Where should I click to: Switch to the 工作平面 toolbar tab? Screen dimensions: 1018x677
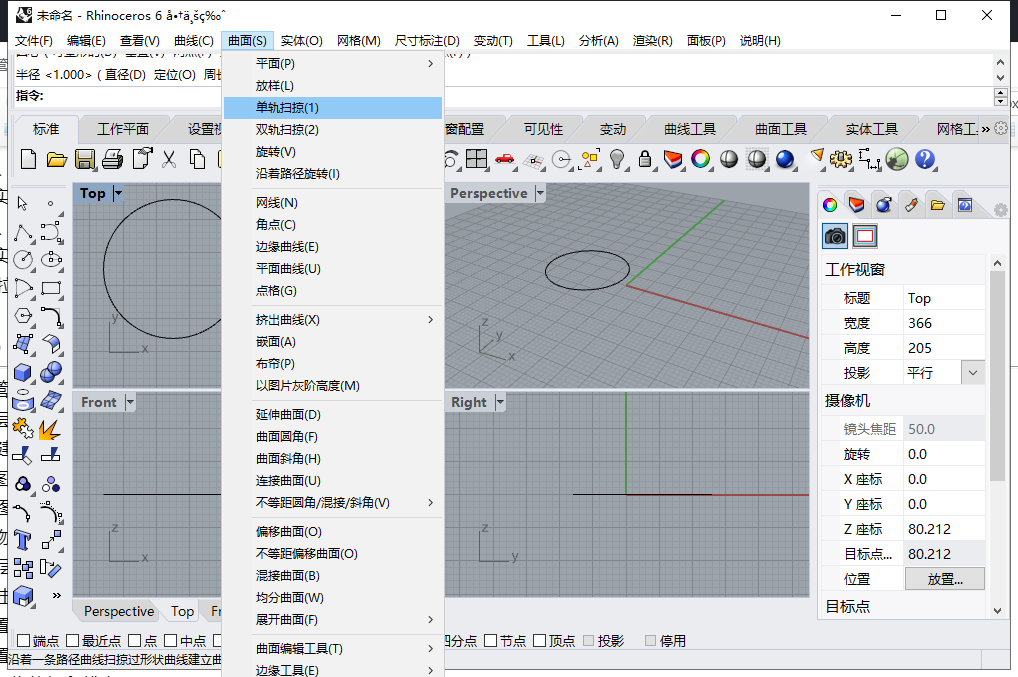(123, 129)
